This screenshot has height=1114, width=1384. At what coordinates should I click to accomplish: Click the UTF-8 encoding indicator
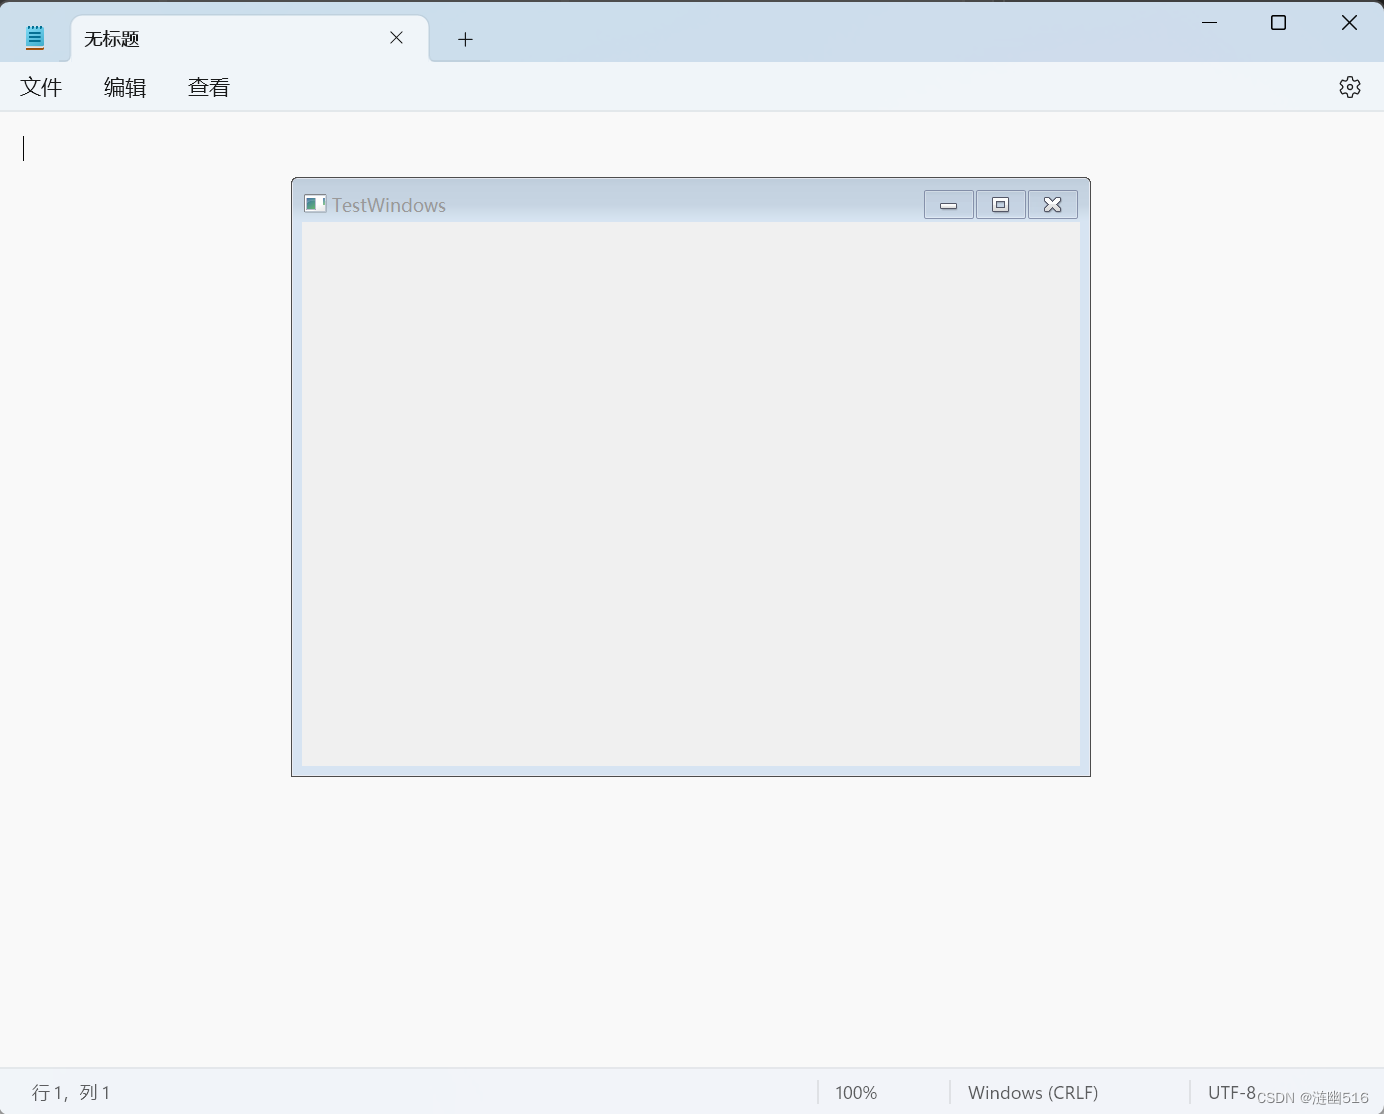[1232, 1092]
